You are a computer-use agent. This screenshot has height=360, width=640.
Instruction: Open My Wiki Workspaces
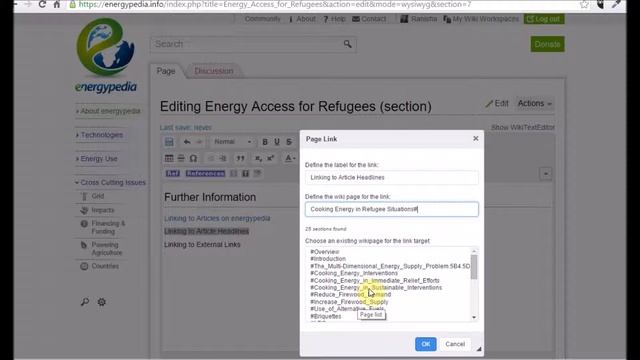point(481,19)
